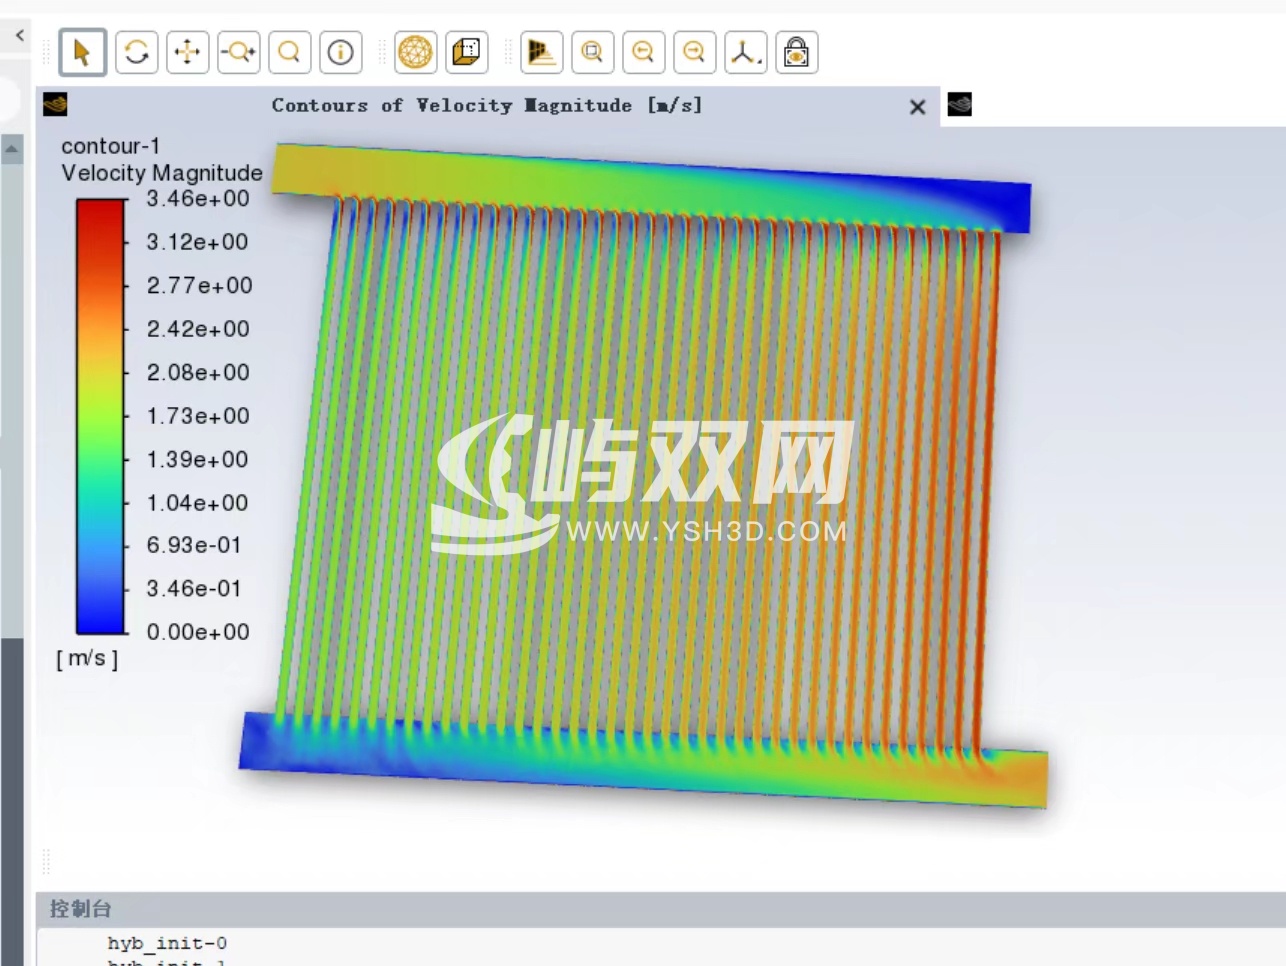Click the cube view options icon
The image size is (1286, 966).
coord(466,52)
